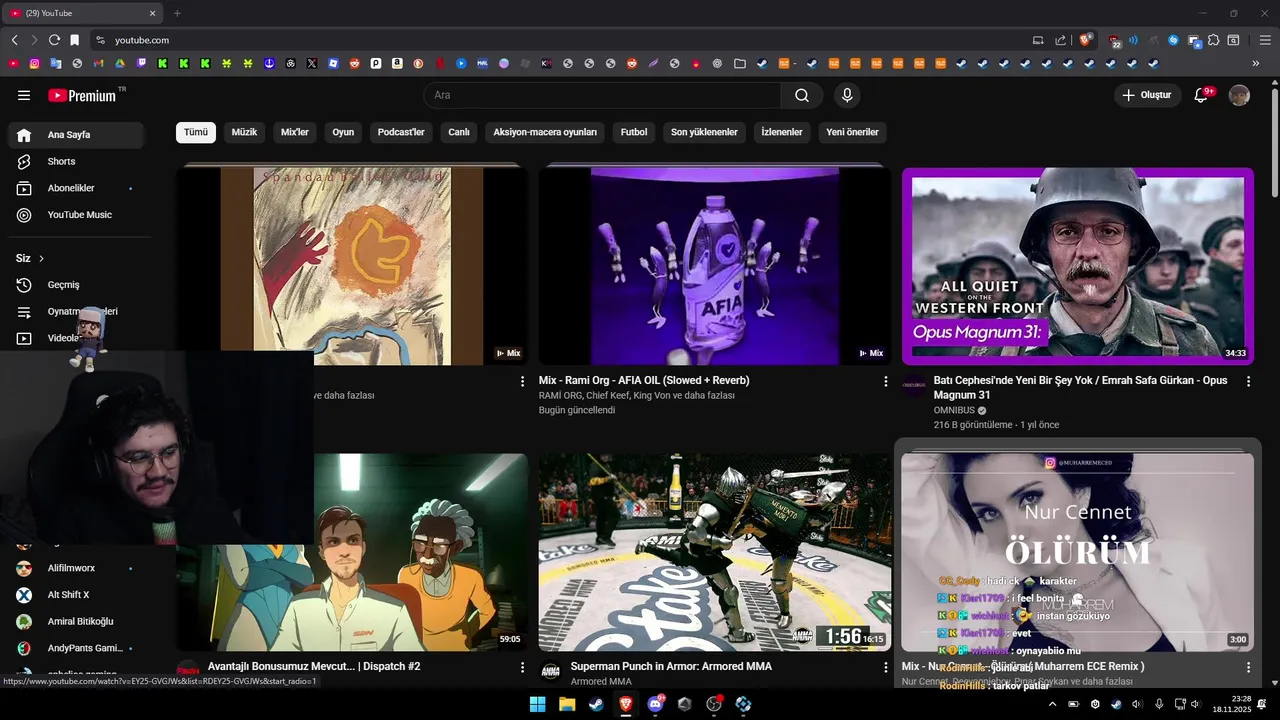
Task: Open the Armored MMA video thumbnail
Action: tap(715, 552)
